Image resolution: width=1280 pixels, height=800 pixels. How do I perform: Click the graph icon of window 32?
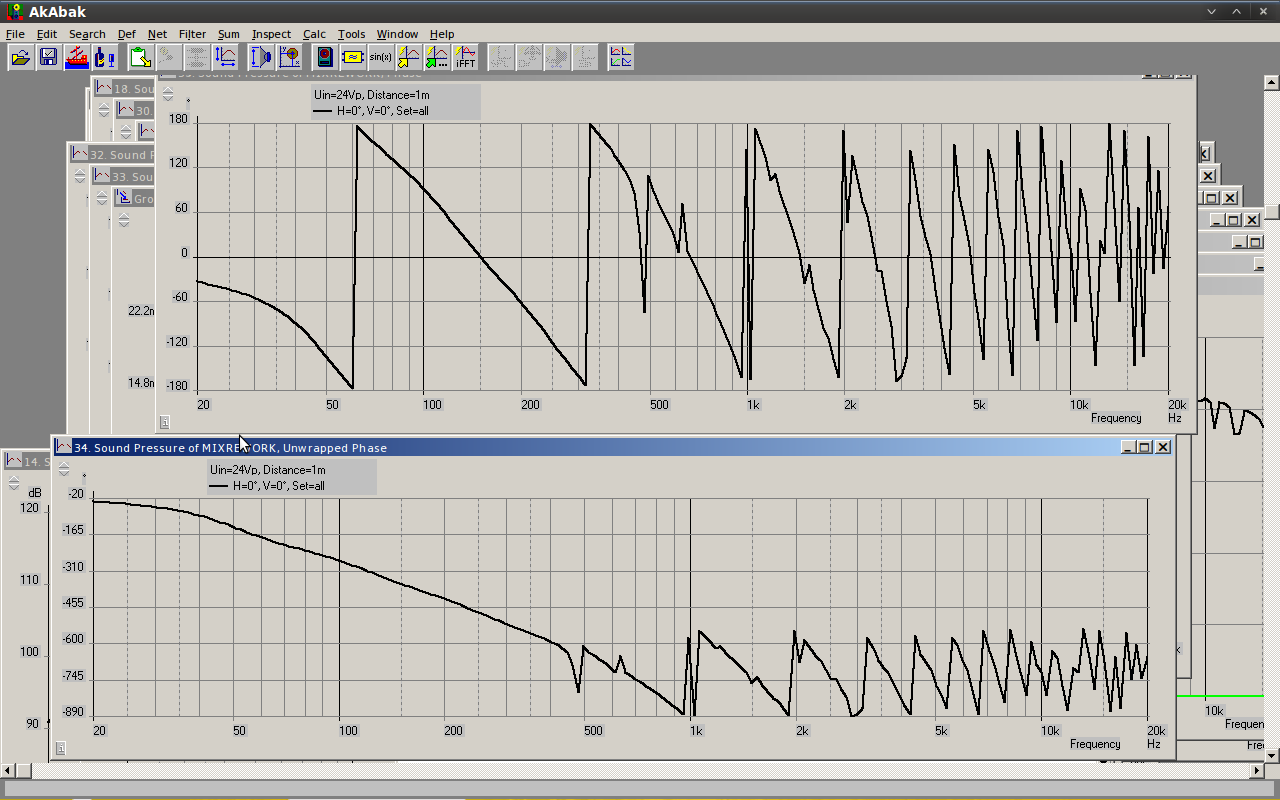click(79, 155)
